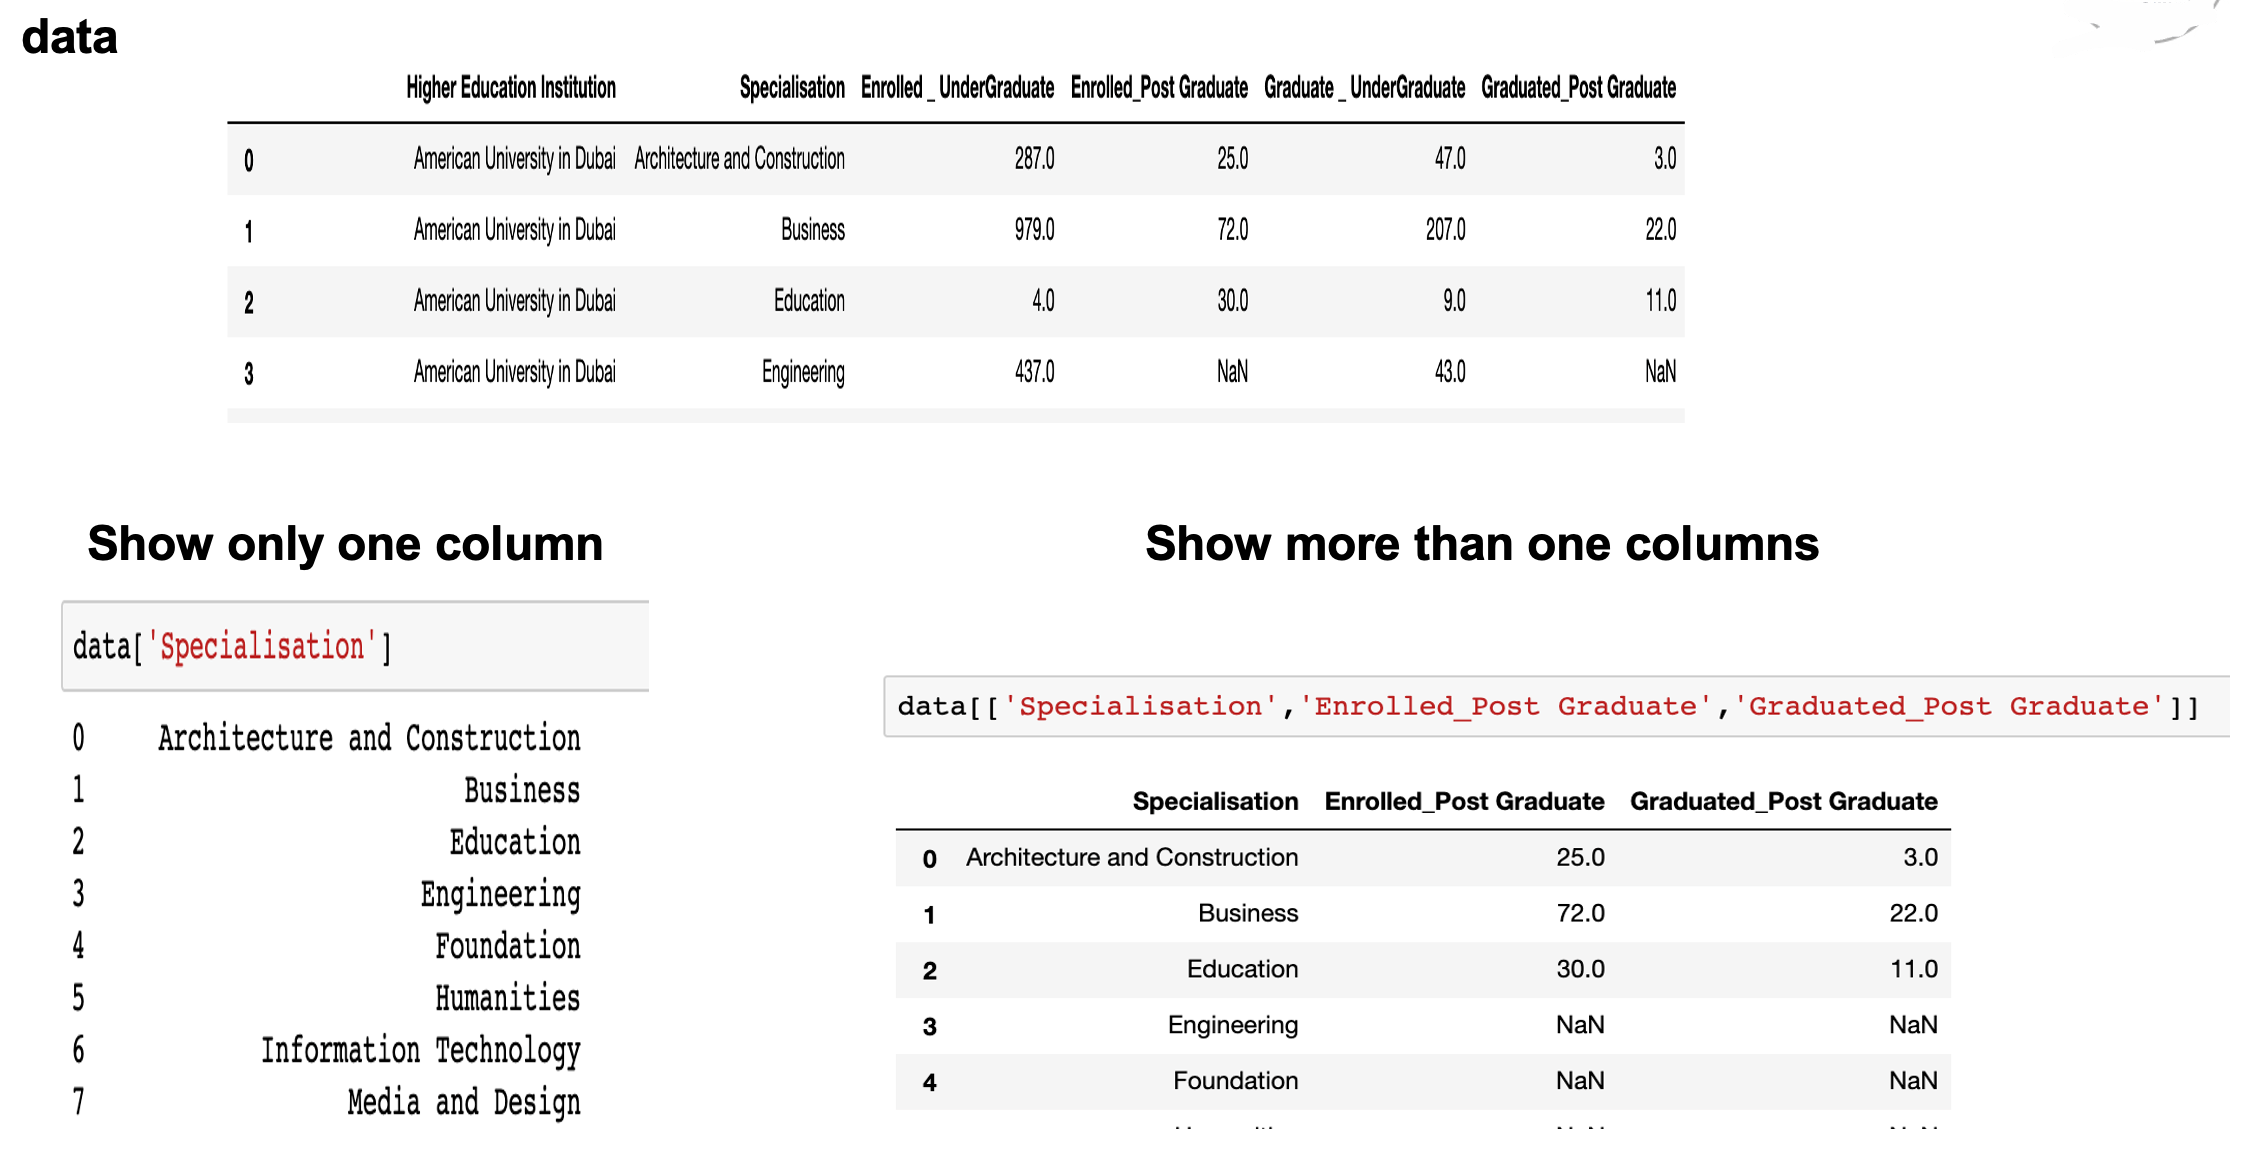
Task: Click 'Show only one column' heading
Action: [345, 544]
